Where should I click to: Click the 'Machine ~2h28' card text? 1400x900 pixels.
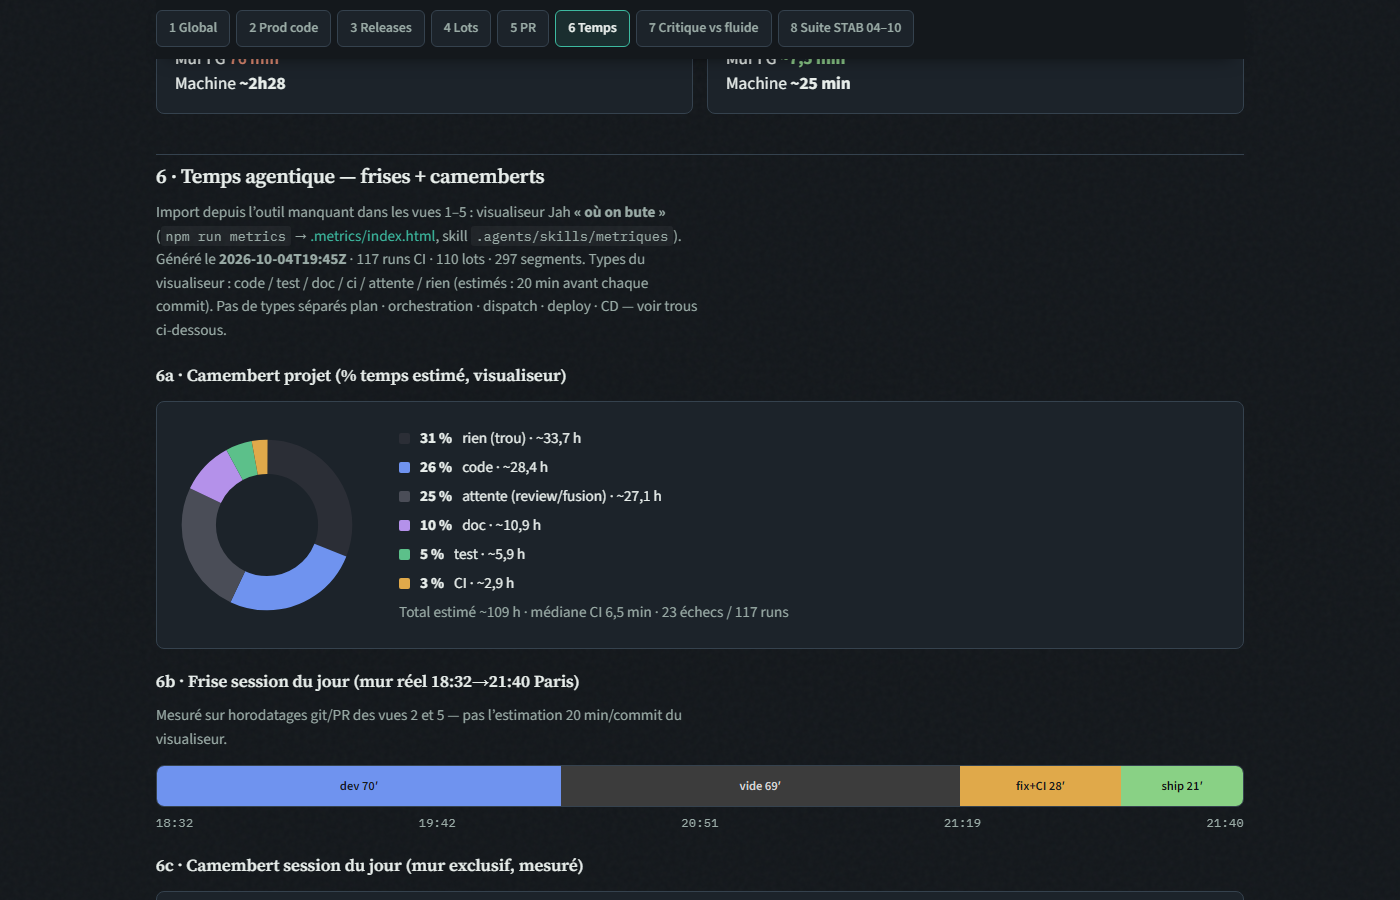click(230, 84)
